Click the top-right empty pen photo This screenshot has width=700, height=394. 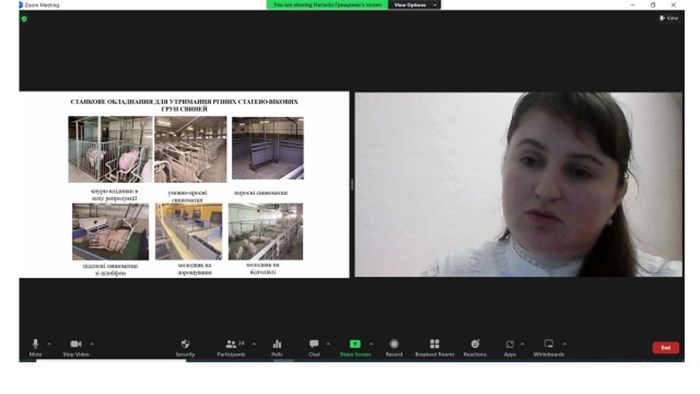267,149
